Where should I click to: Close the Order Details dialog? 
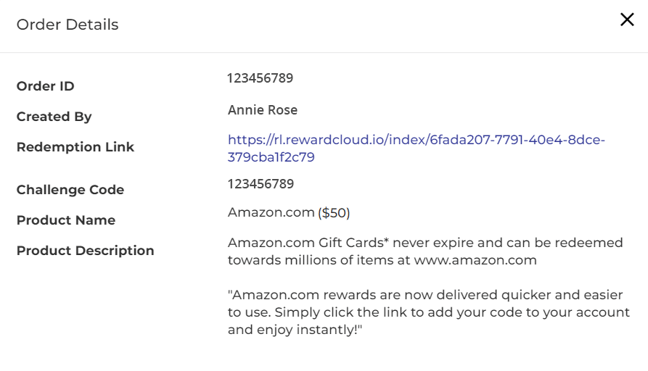tap(627, 19)
